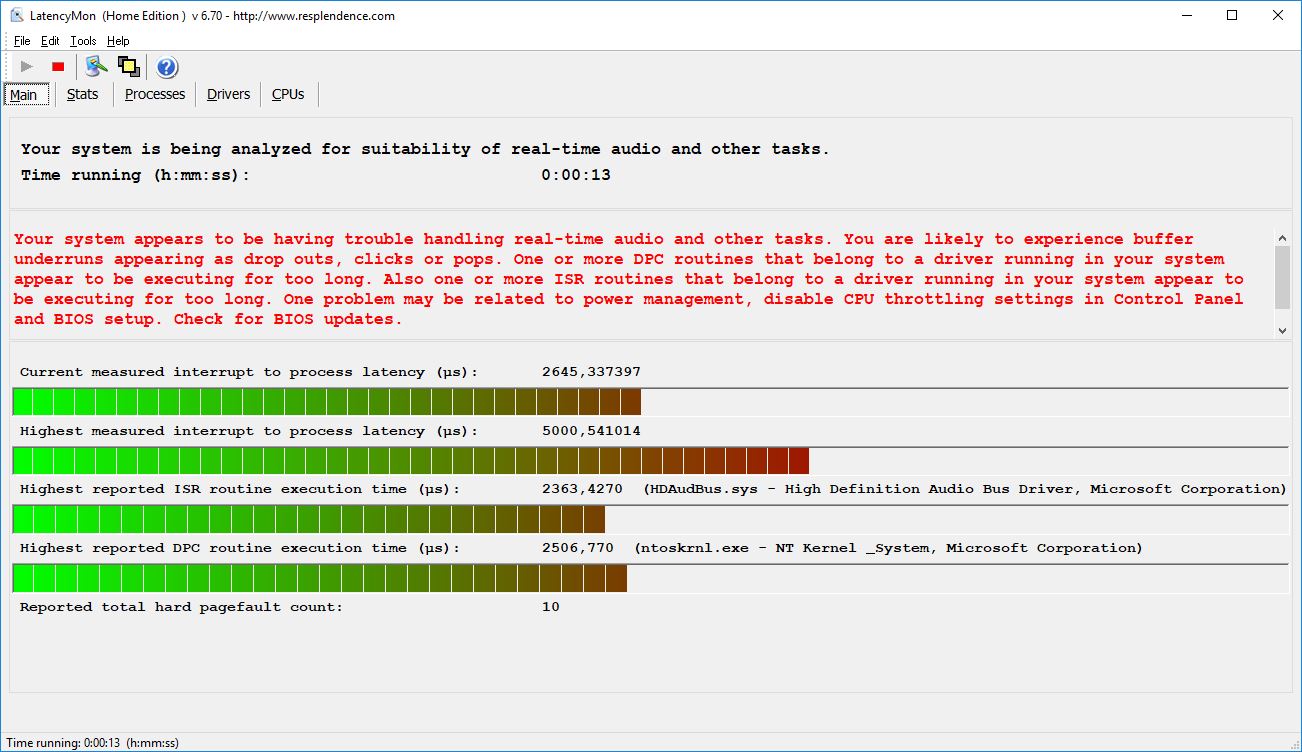Click the hard pagefault count value 10
Viewport: 1302px width, 752px height.
click(551, 607)
